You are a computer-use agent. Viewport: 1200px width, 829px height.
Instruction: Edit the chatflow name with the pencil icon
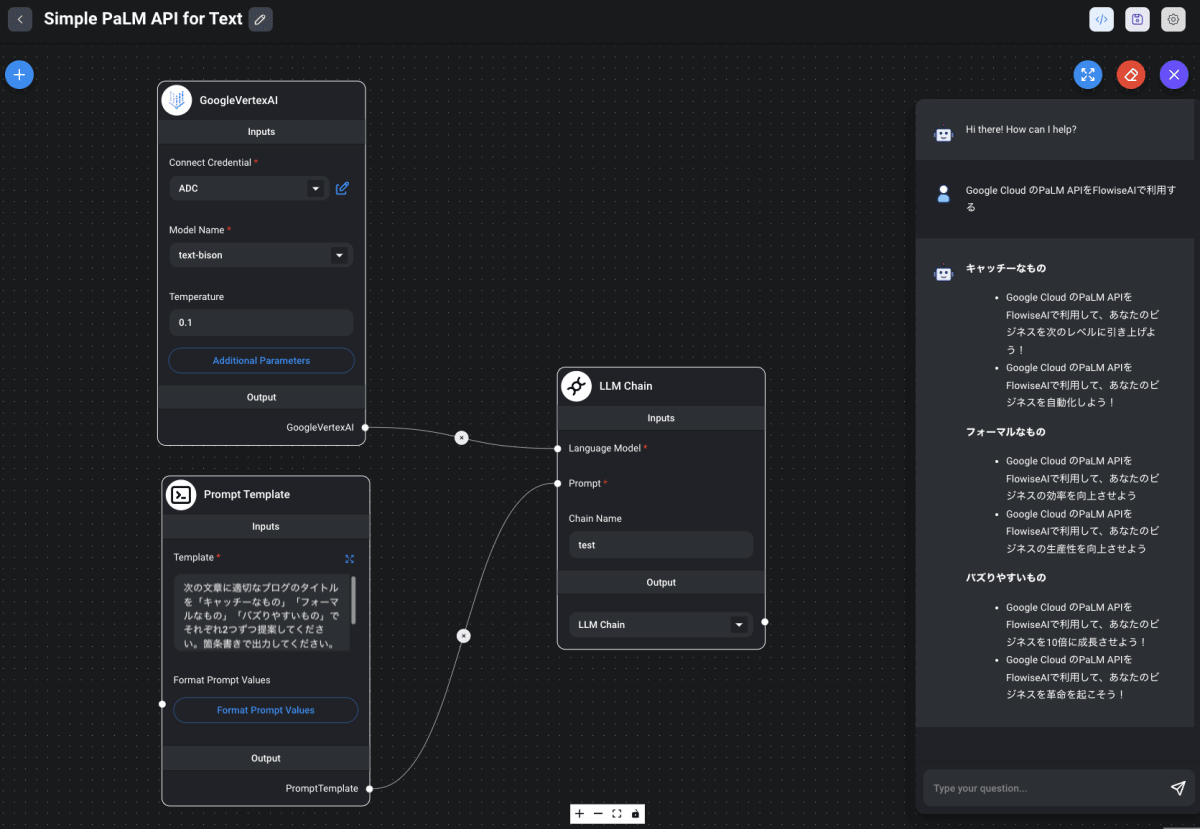[260, 19]
